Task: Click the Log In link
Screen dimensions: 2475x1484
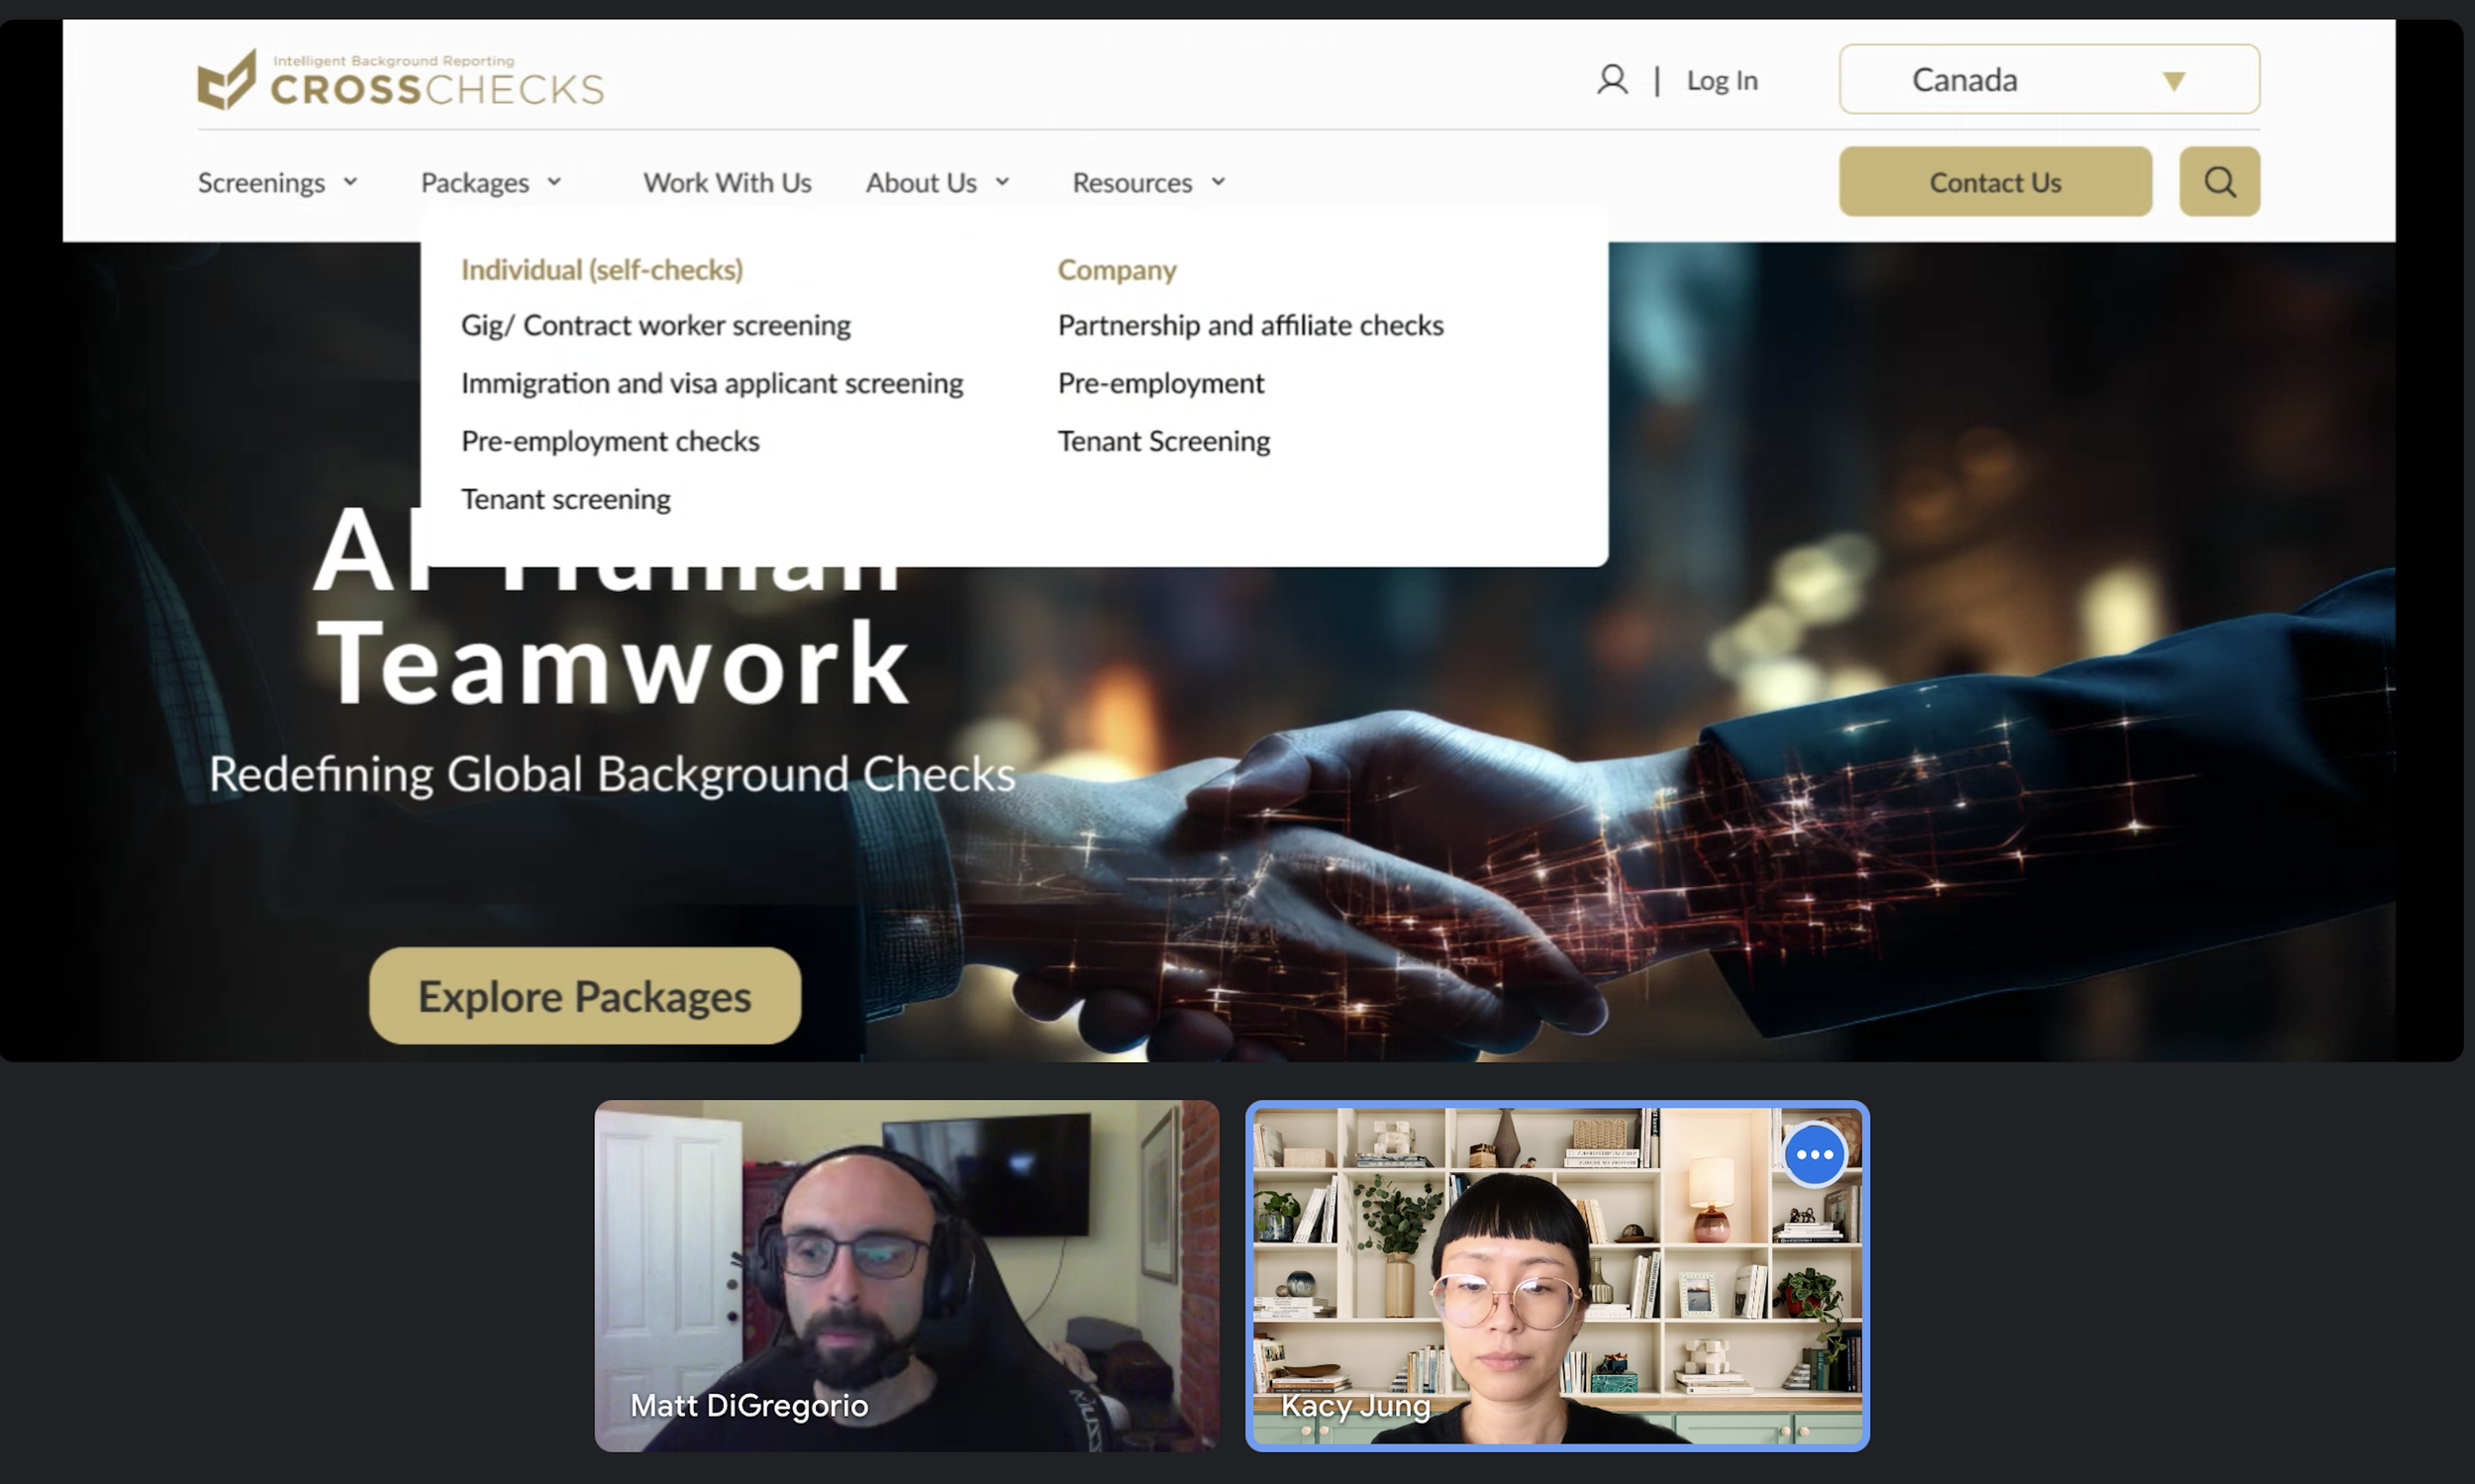Action: pyautogui.click(x=1721, y=81)
